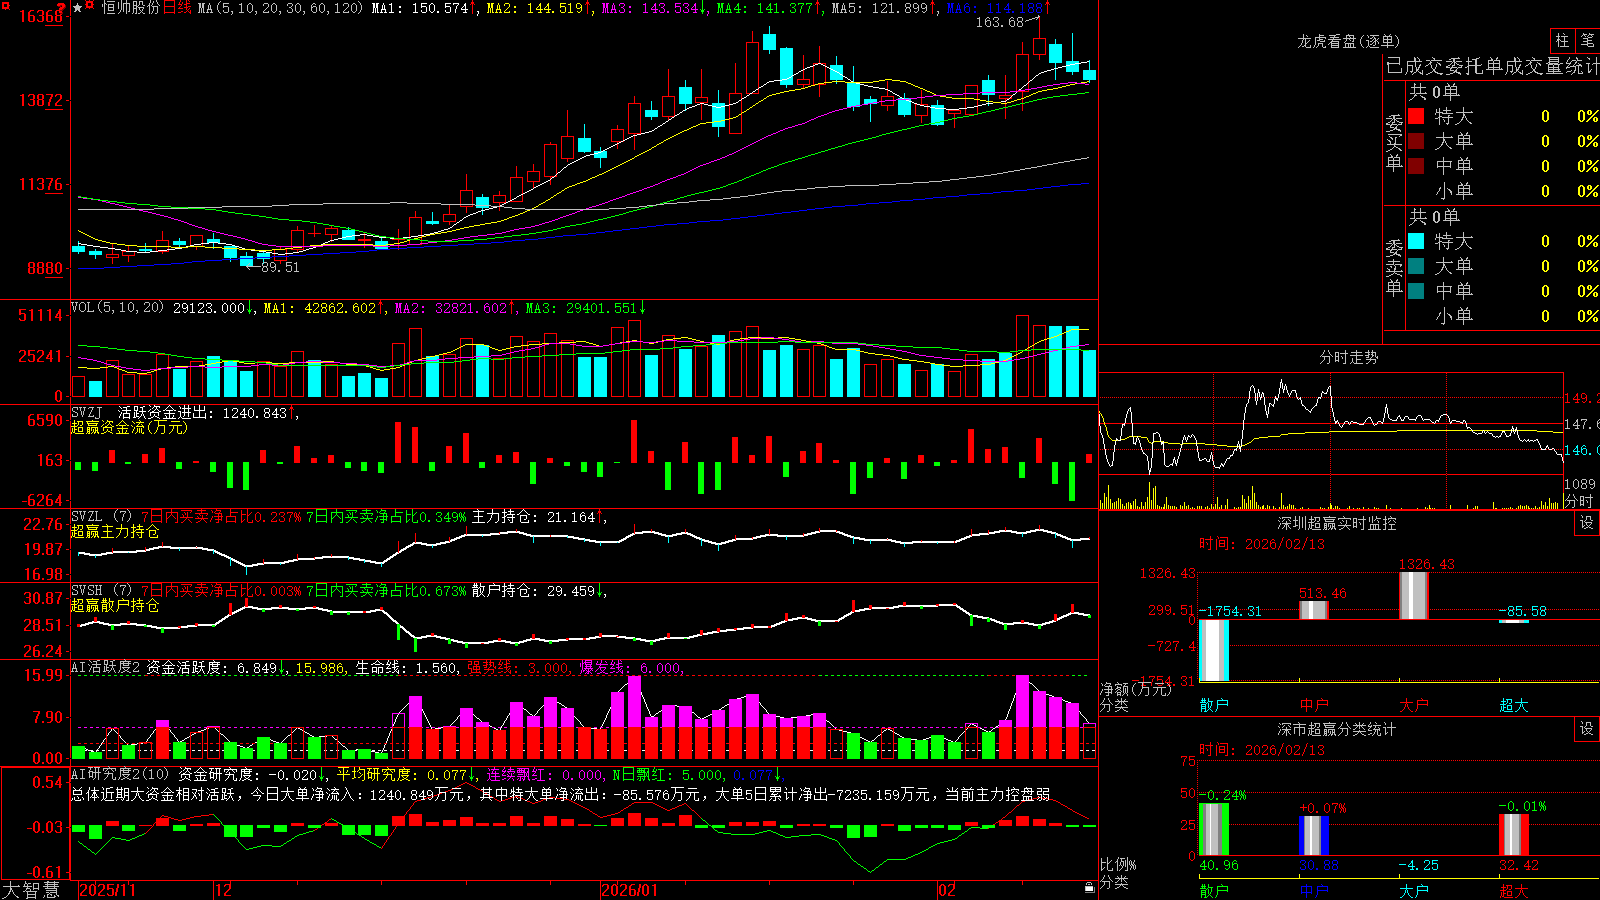
Task: Click the 深圳超赢实时监控 panel title
Action: tap(1337, 523)
